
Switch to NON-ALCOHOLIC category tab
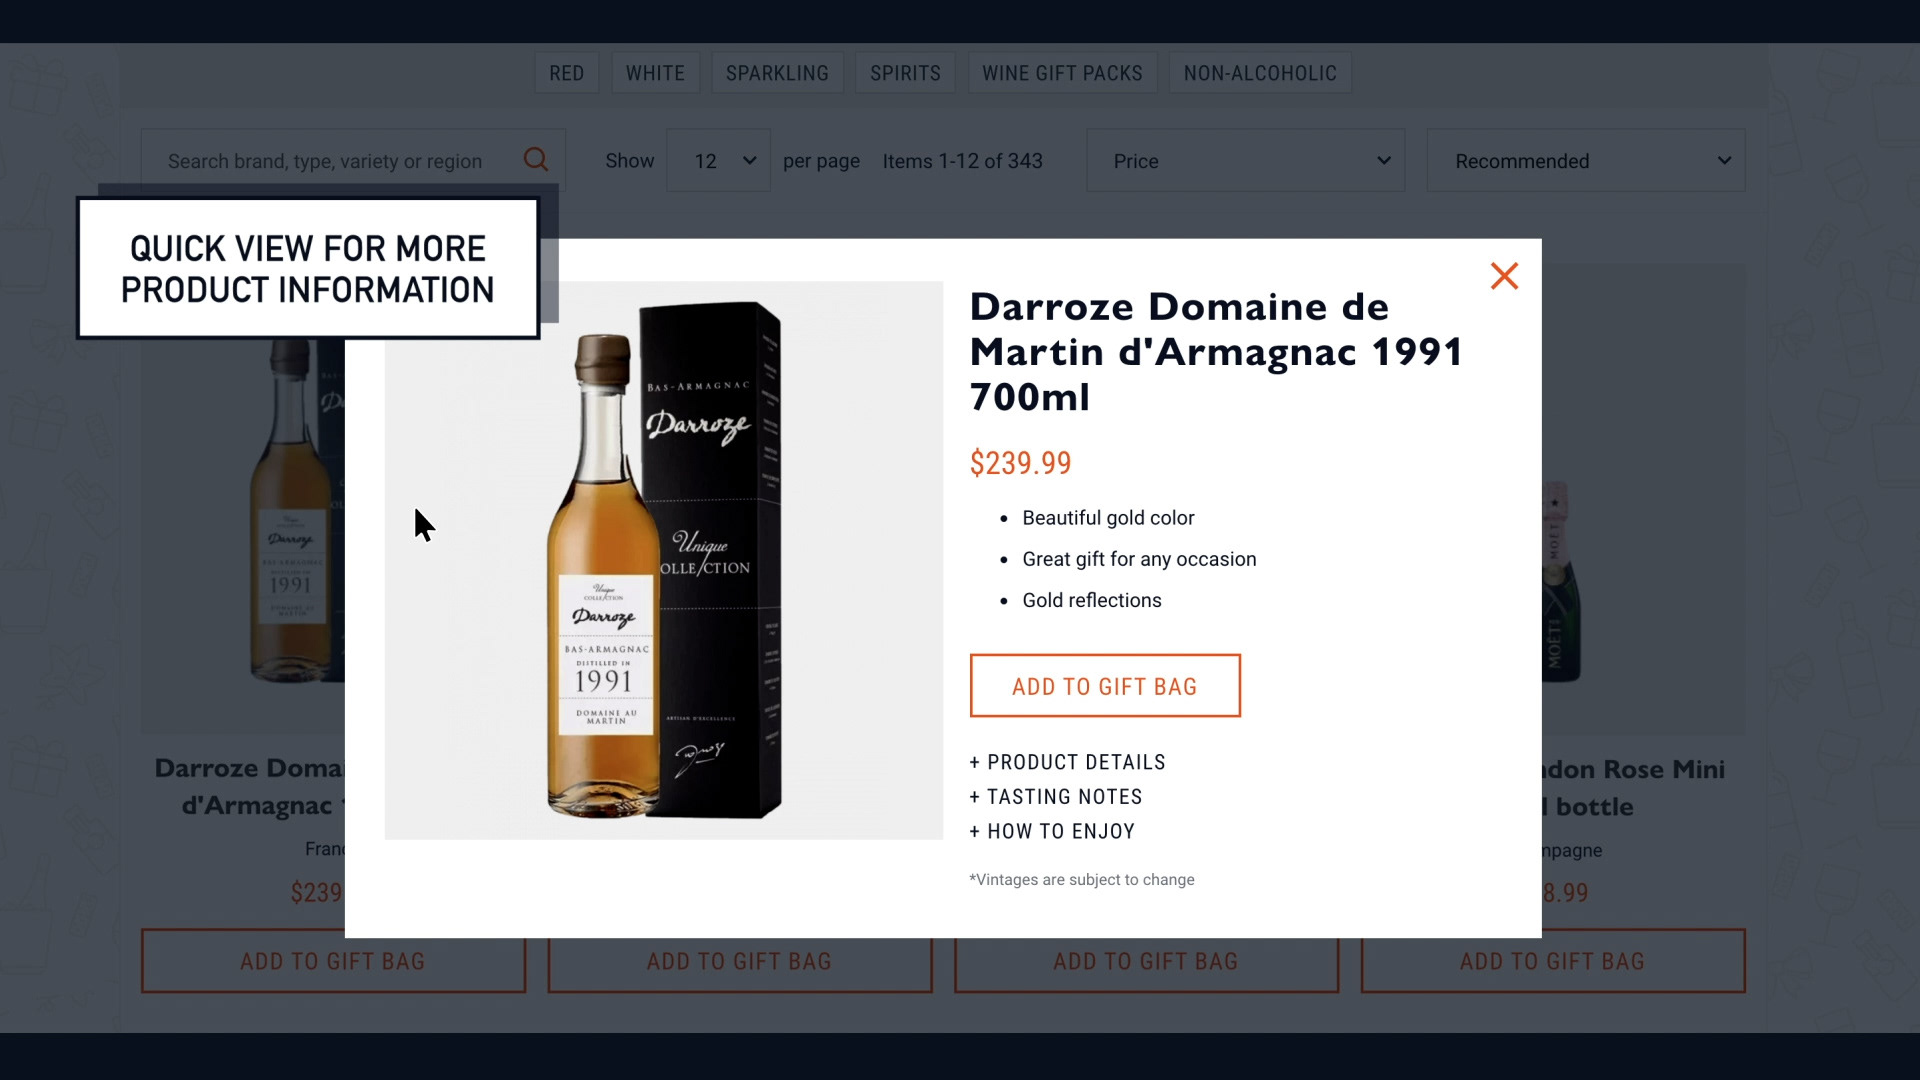[1260, 73]
